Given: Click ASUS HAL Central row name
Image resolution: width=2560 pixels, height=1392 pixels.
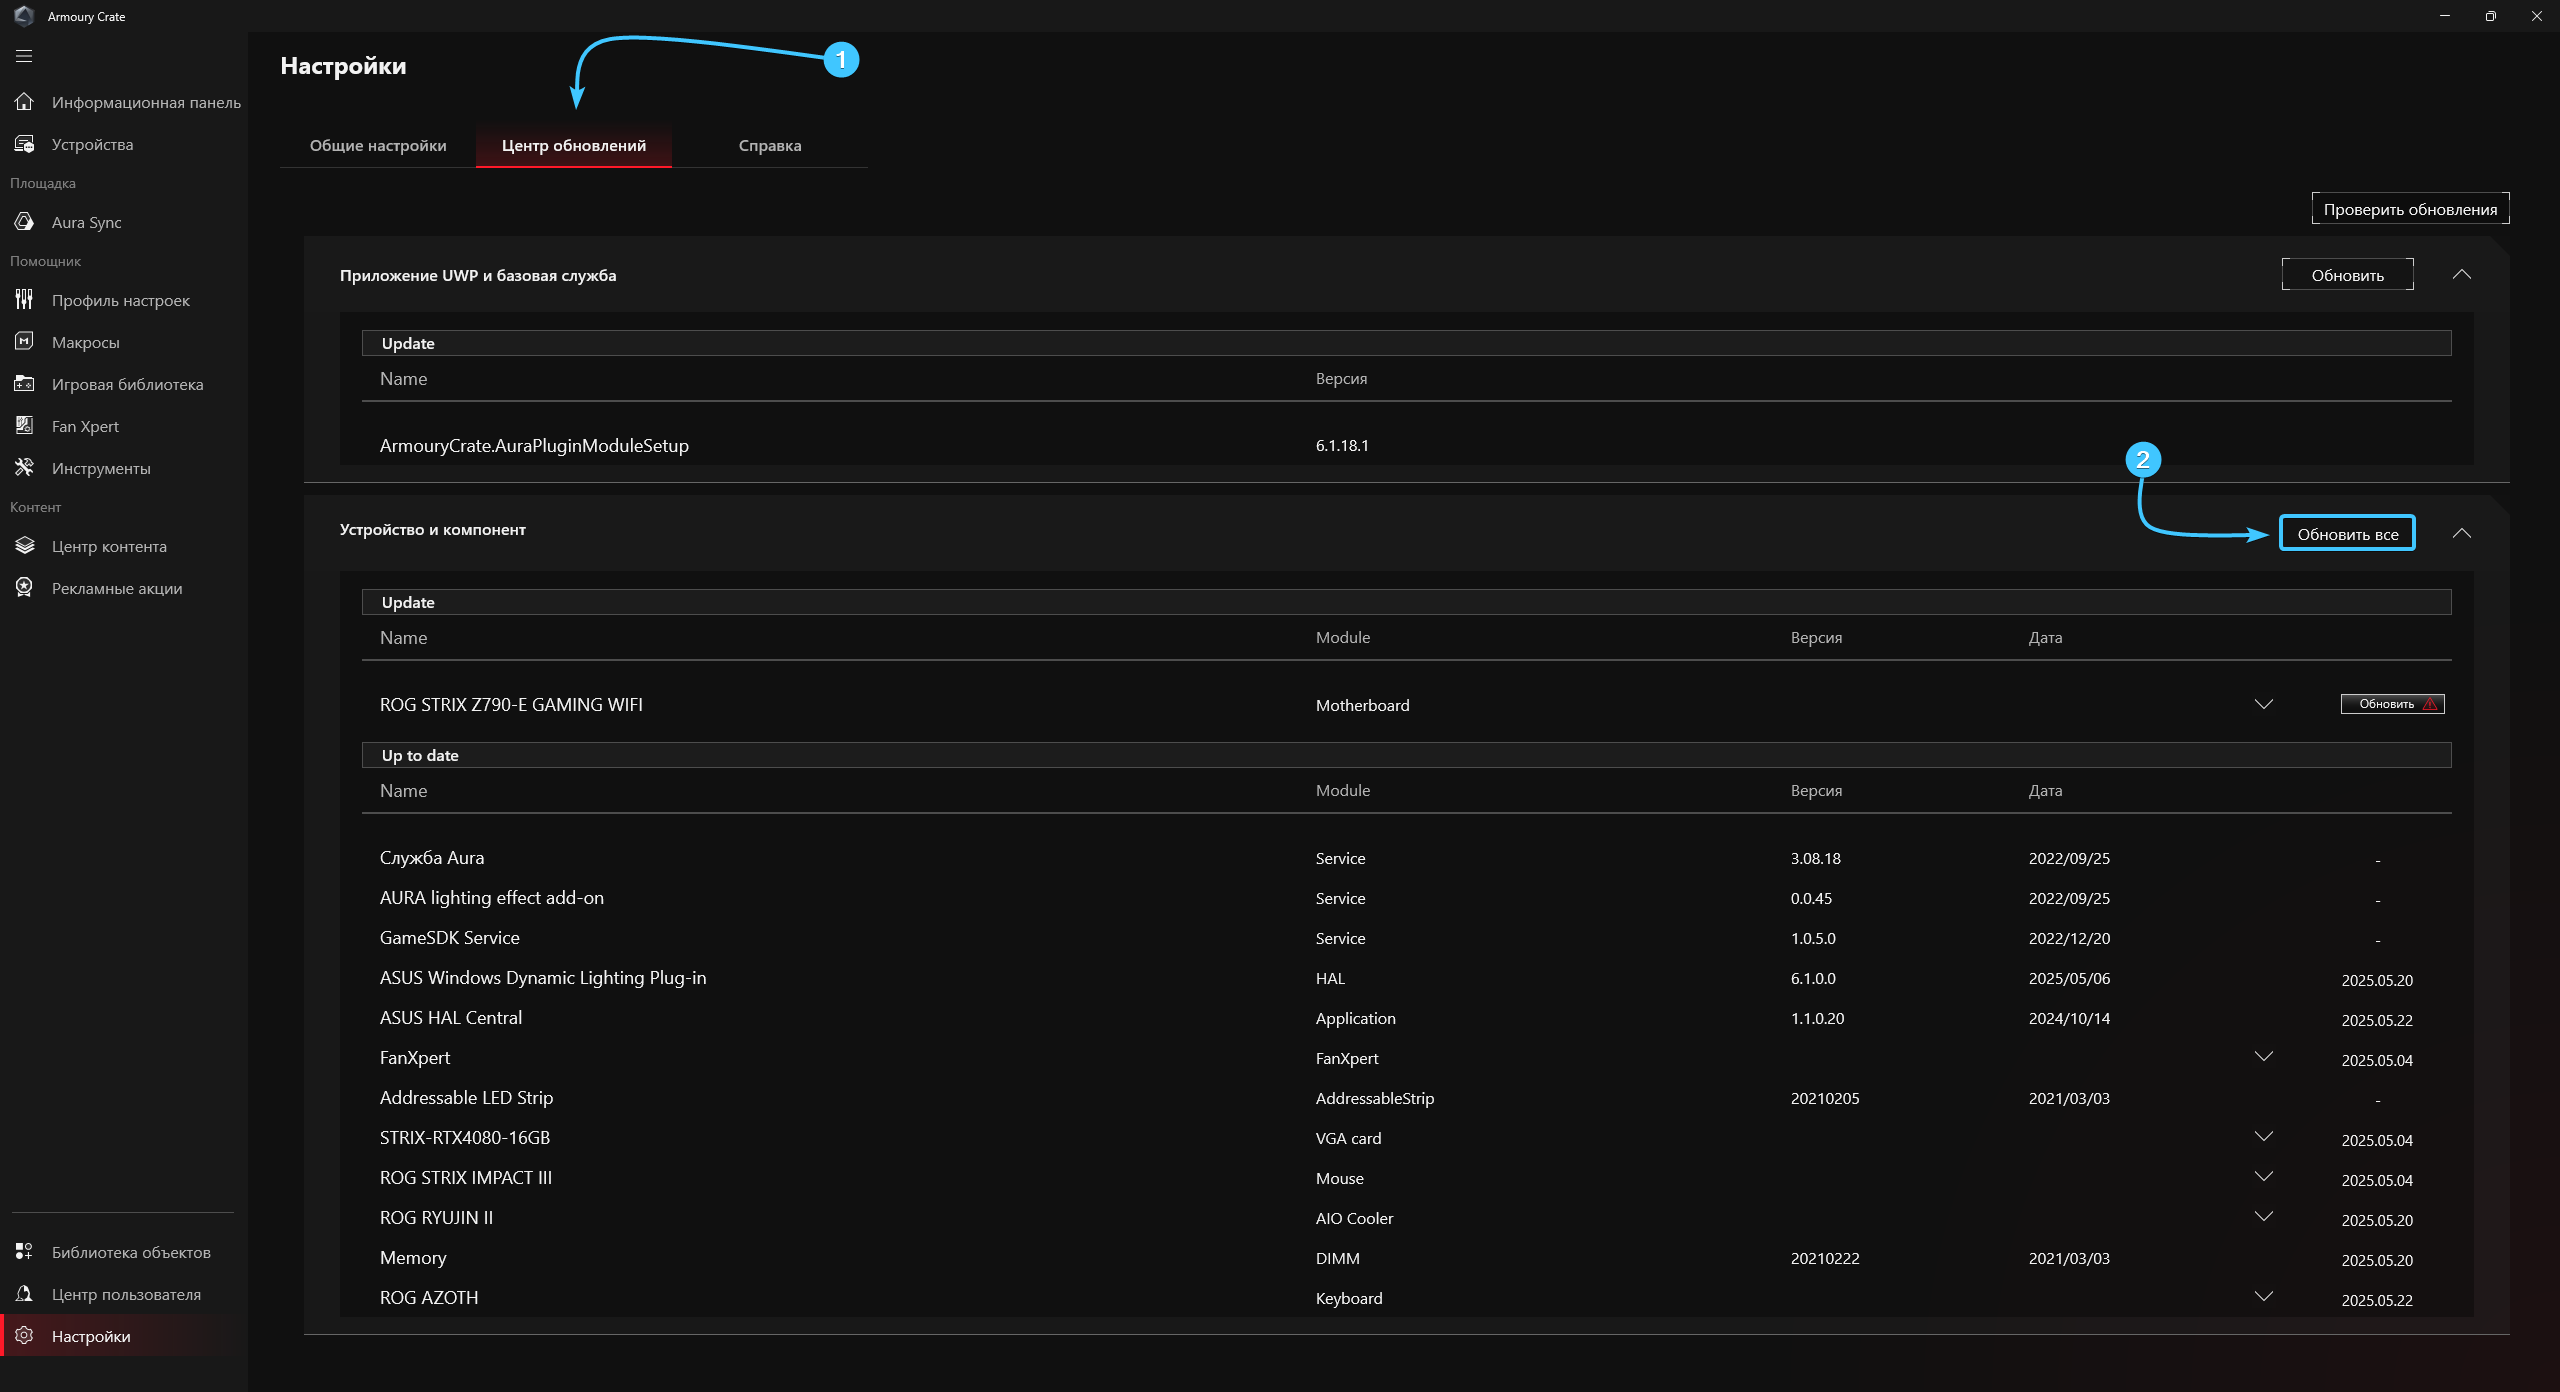Looking at the screenshot, I should (x=451, y=1018).
